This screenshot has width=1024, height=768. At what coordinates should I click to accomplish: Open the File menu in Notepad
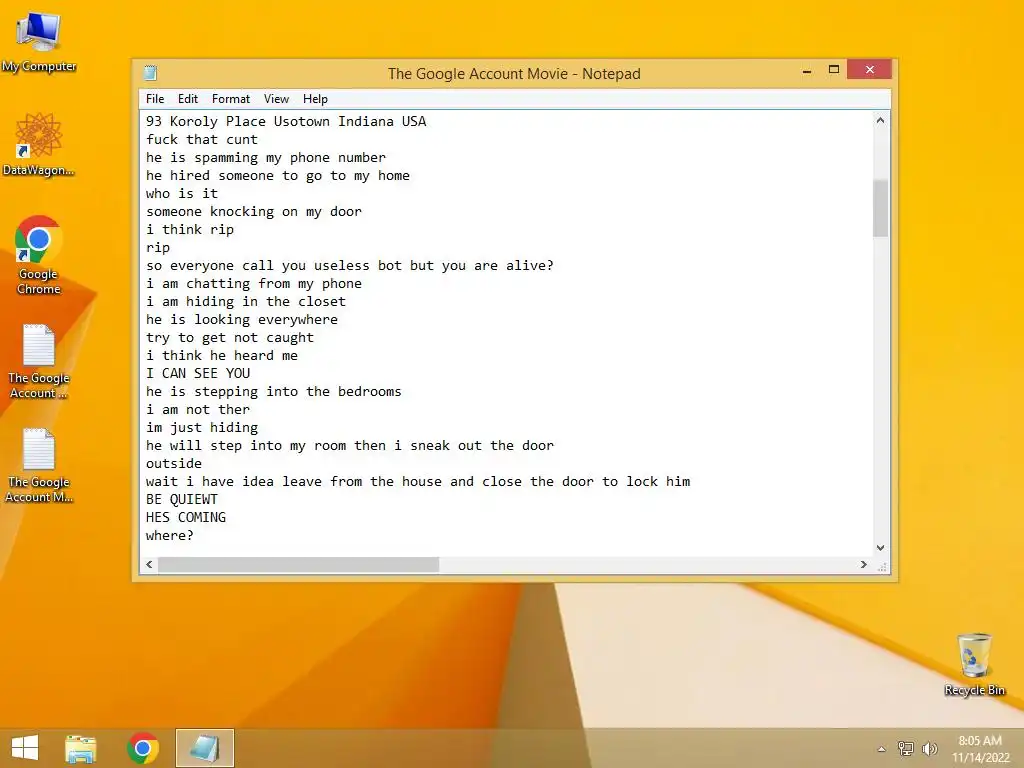click(155, 99)
